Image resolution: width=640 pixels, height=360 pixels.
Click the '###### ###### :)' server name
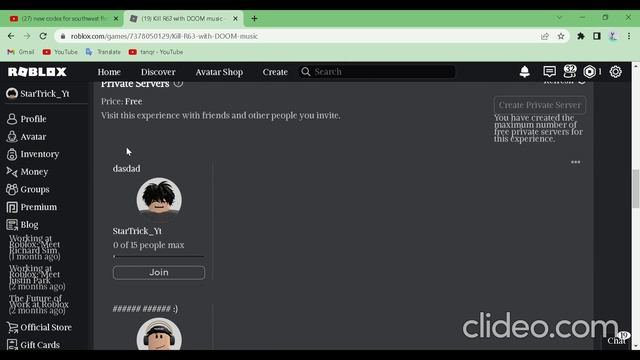tap(145, 309)
